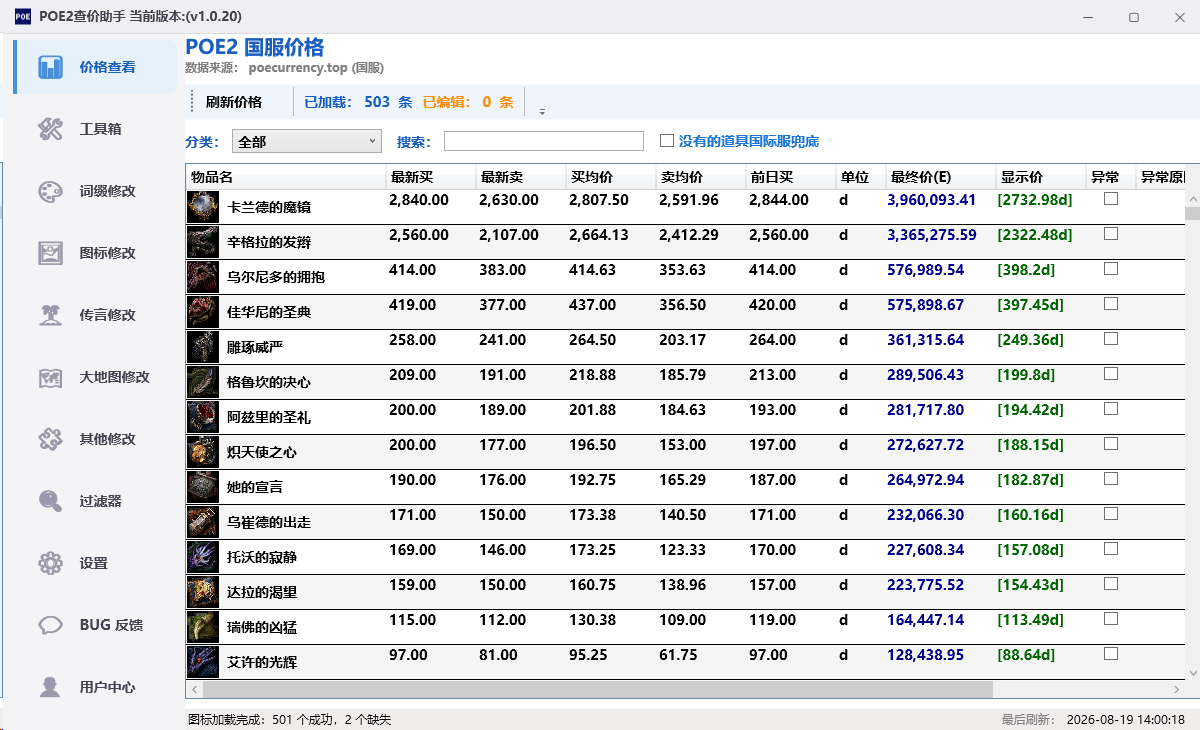Click the 阿兹里的圣礼 item icon

203,417
